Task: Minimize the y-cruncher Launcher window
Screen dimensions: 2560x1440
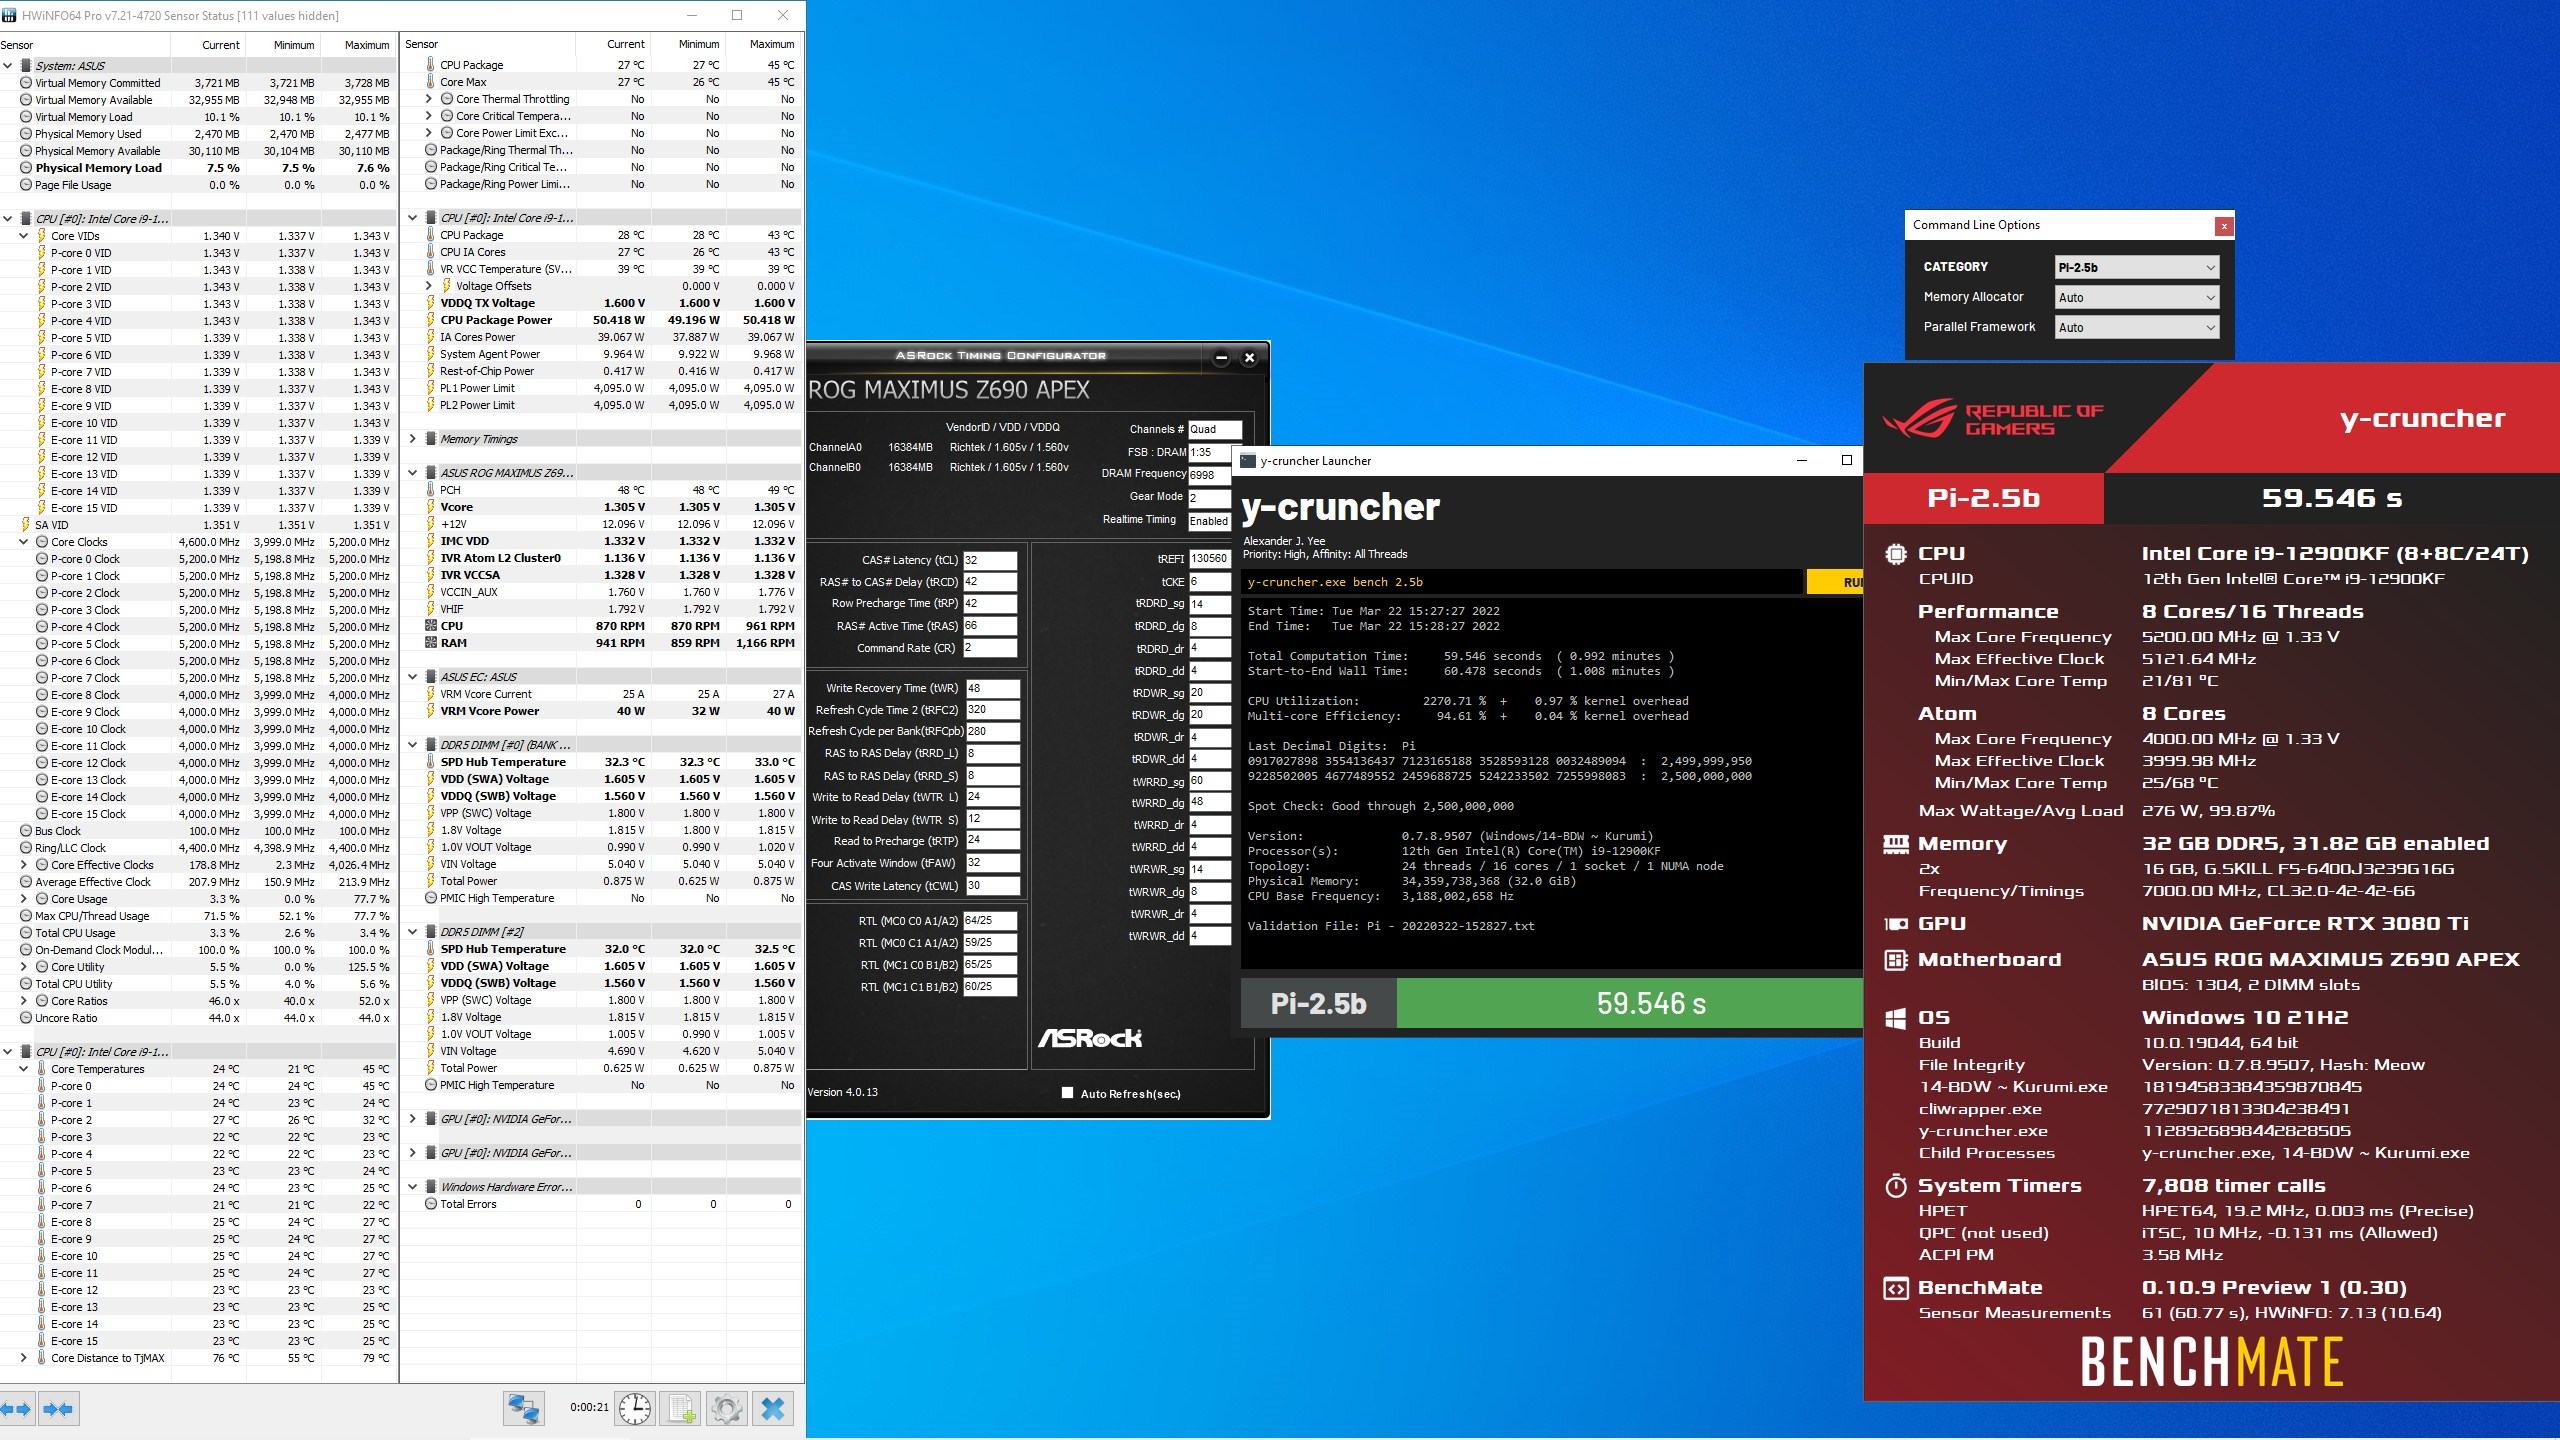Action: (1802, 461)
